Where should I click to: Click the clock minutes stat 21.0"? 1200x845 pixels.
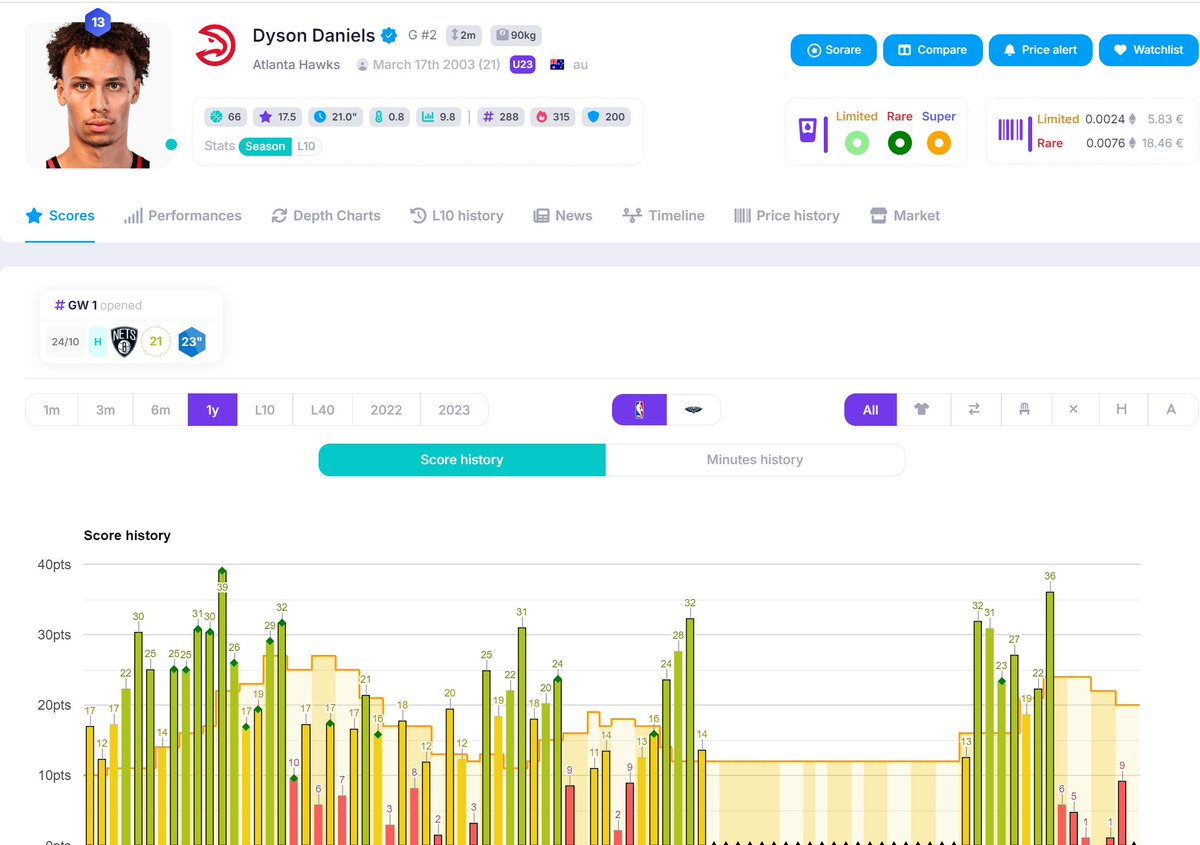(x=335, y=117)
